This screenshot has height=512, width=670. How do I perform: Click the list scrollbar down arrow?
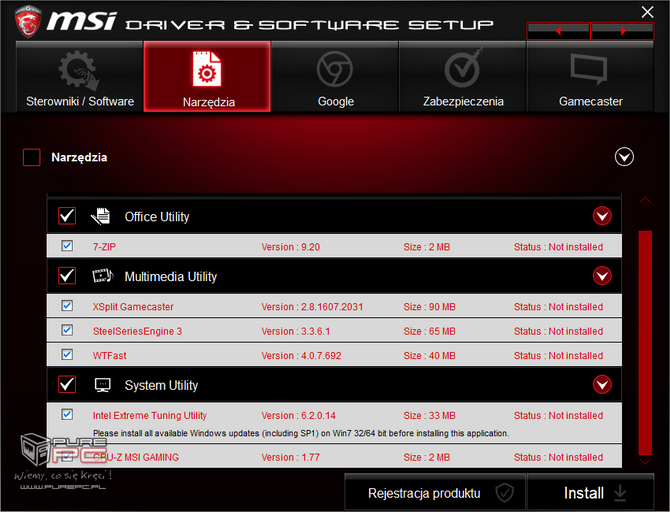tap(645, 461)
